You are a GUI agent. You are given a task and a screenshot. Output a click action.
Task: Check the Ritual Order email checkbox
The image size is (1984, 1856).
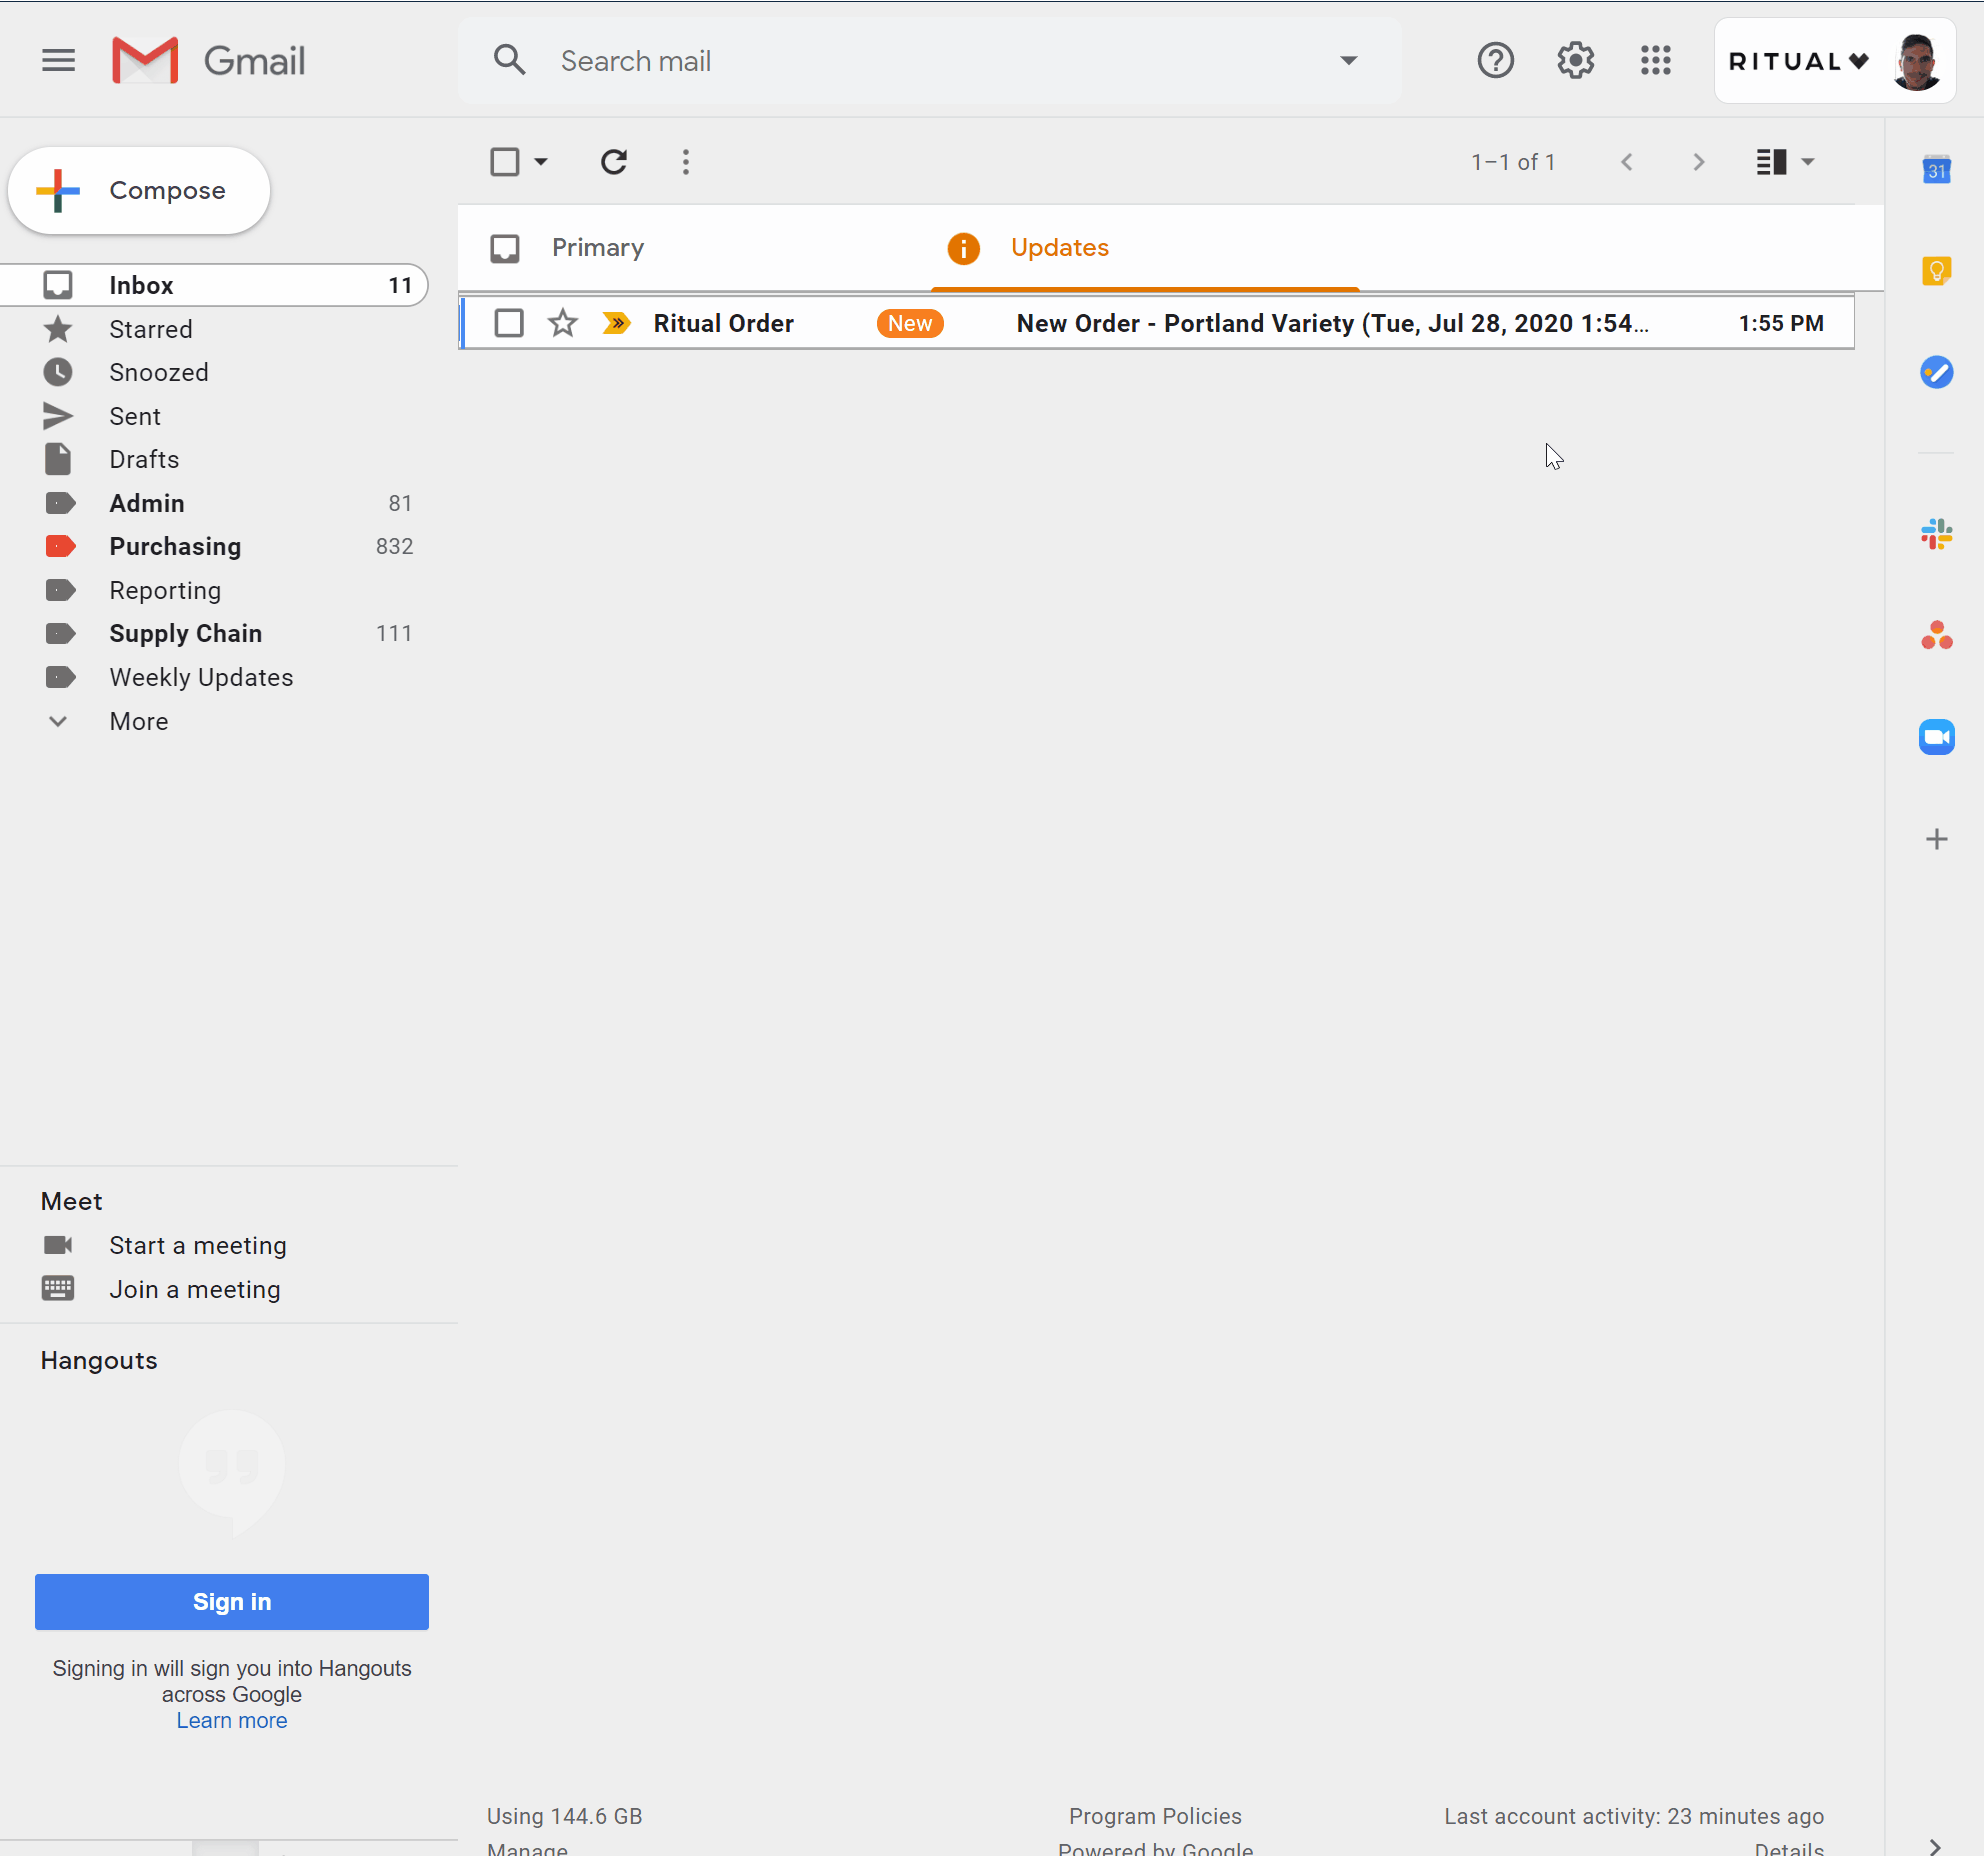(x=509, y=323)
